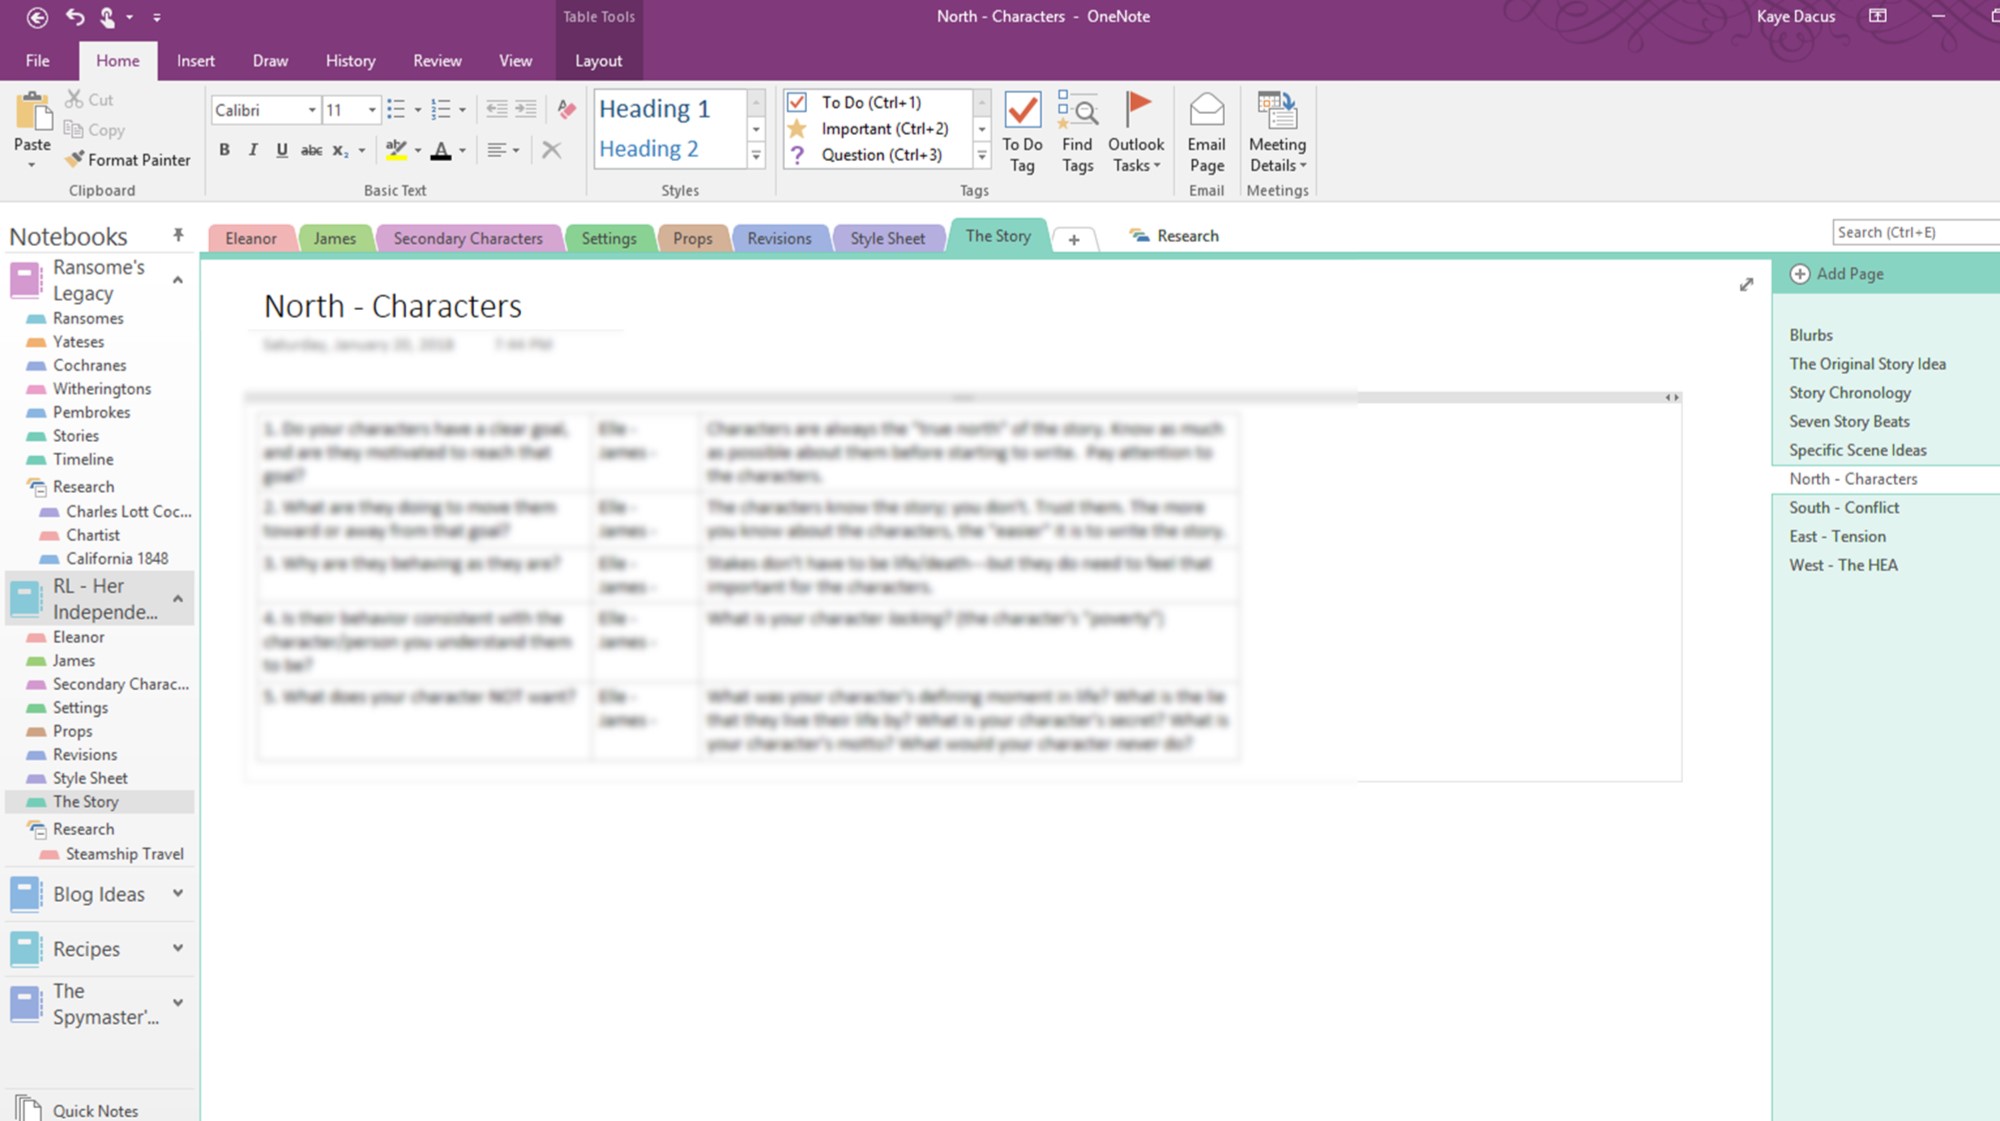Click the Email Page envelope icon

click(1206, 111)
